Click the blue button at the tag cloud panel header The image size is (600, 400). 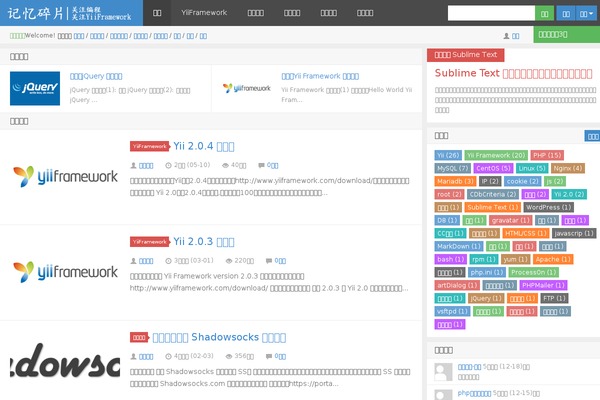coord(592,136)
